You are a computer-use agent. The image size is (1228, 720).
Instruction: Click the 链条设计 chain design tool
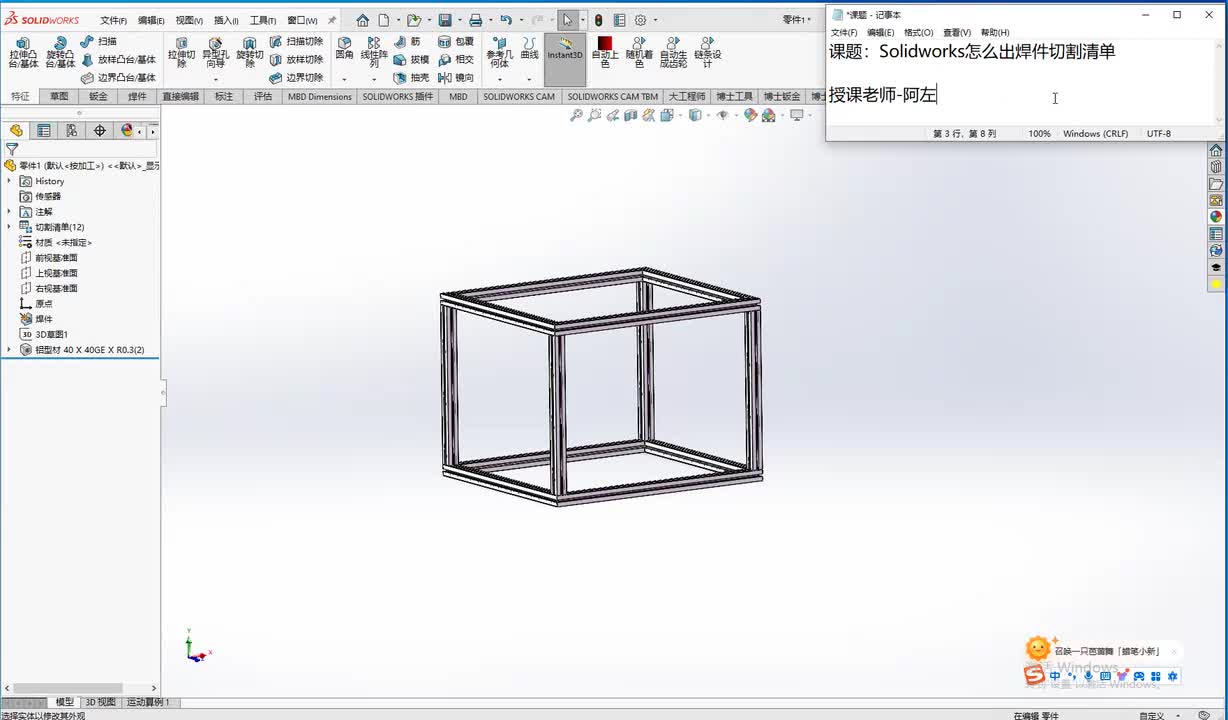pyautogui.click(x=707, y=53)
